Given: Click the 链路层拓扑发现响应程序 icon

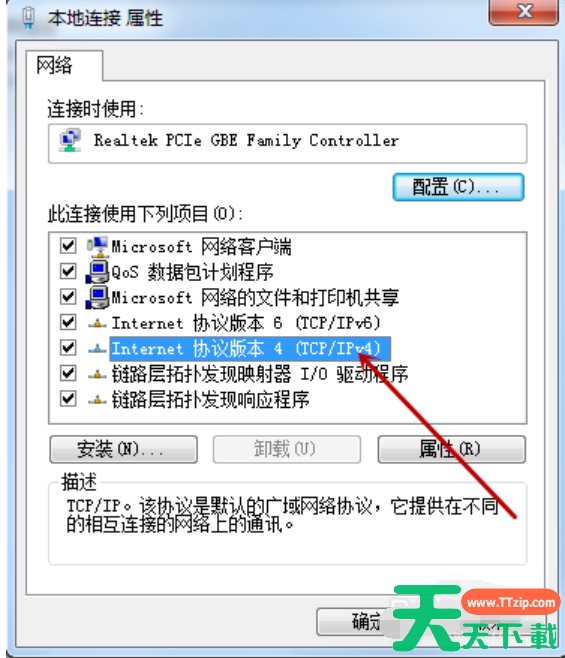Looking at the screenshot, I should click(97, 400).
